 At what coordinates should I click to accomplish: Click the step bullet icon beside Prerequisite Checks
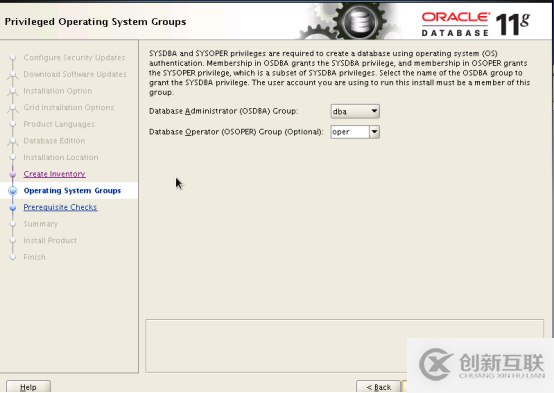[13, 207]
